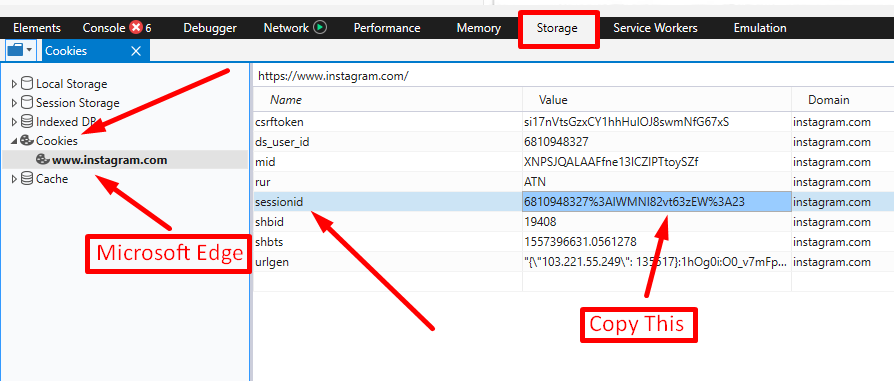
Task: Open the Elements tab
Action: (x=36, y=28)
